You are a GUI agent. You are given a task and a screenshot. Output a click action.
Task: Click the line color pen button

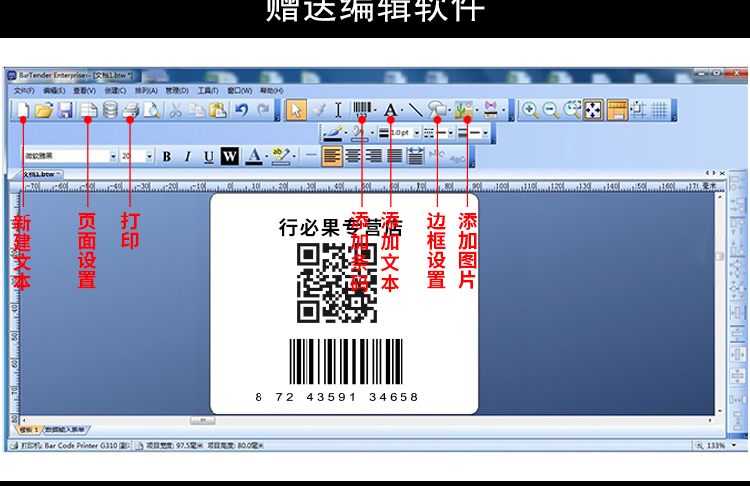pos(333,133)
